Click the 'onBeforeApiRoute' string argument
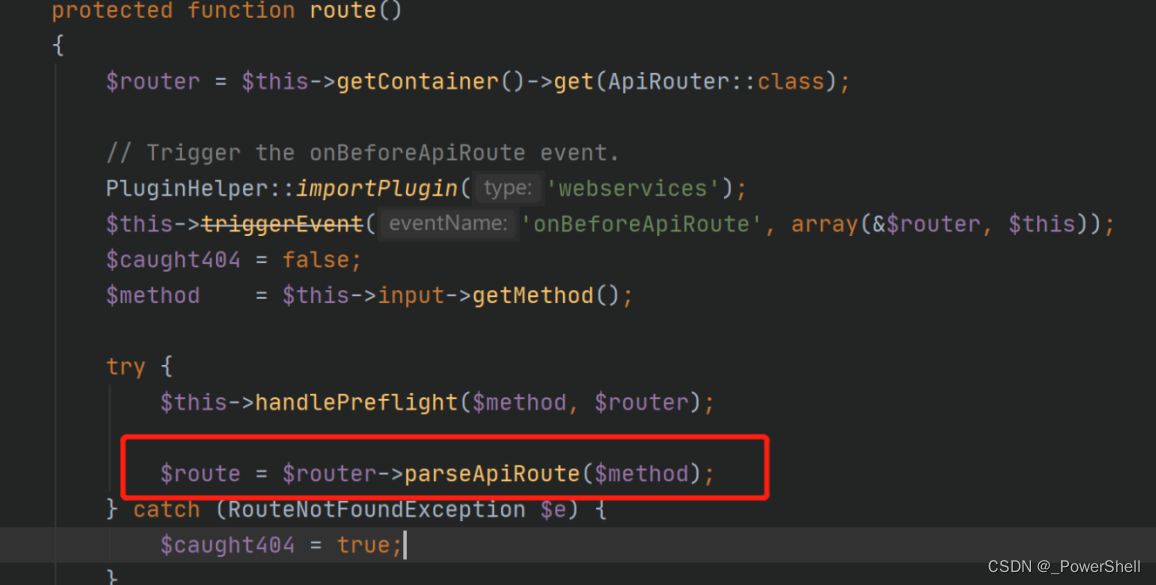The width and height of the screenshot is (1156, 585). point(641,224)
